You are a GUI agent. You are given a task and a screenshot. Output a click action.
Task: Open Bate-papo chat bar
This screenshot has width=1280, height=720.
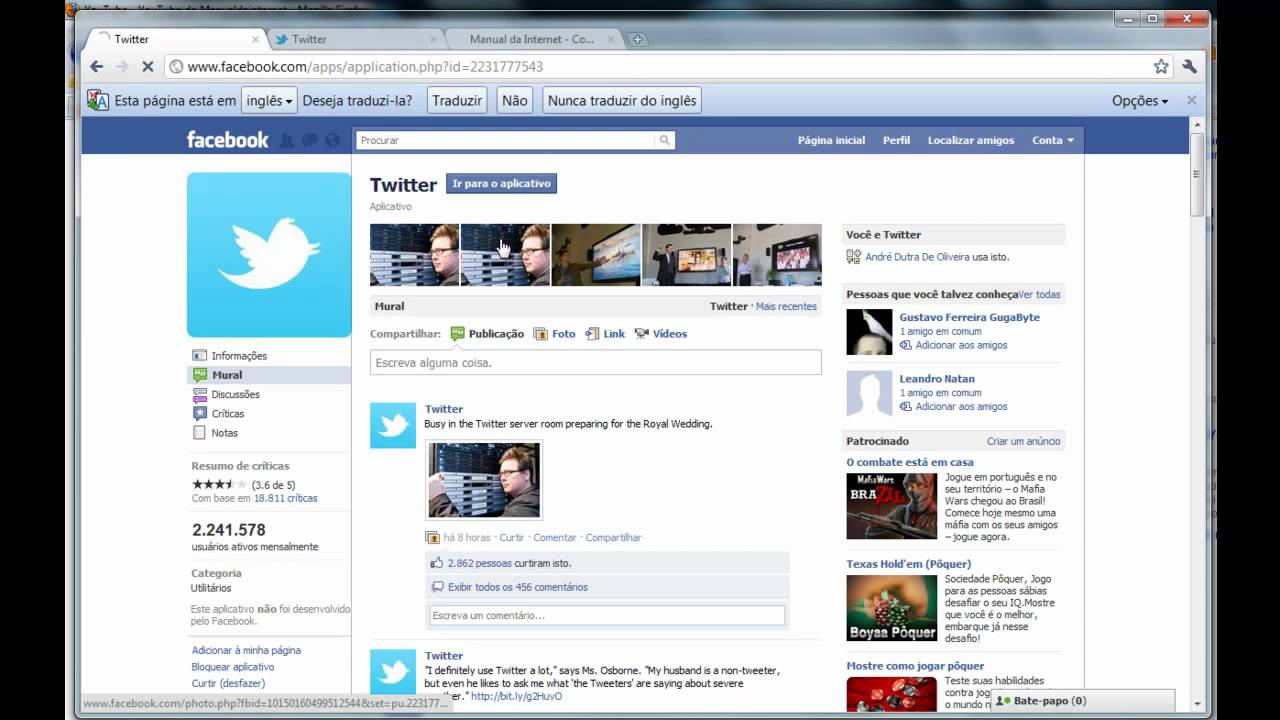pyautogui.click(x=1082, y=701)
